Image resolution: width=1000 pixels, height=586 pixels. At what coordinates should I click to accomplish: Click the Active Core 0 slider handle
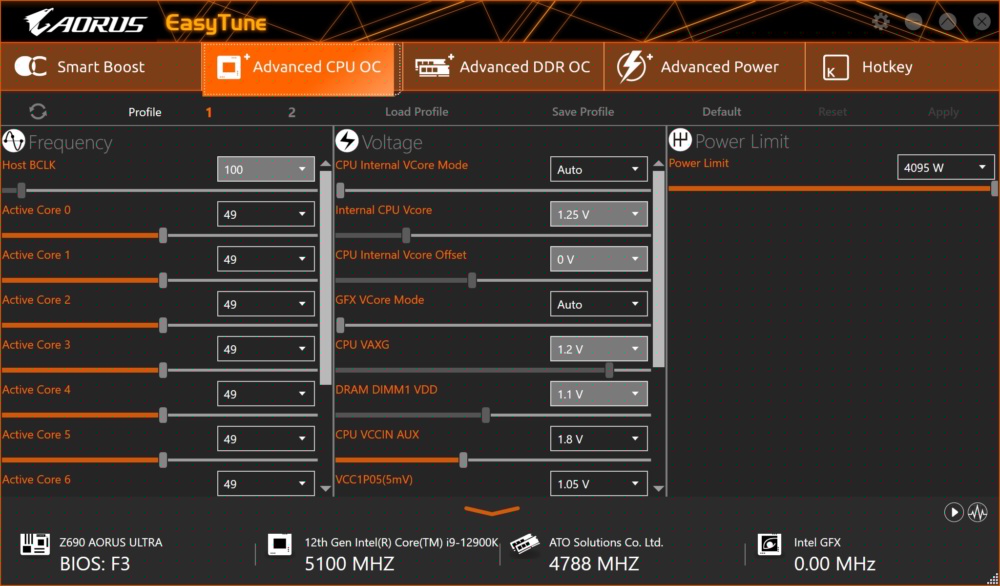pos(163,235)
